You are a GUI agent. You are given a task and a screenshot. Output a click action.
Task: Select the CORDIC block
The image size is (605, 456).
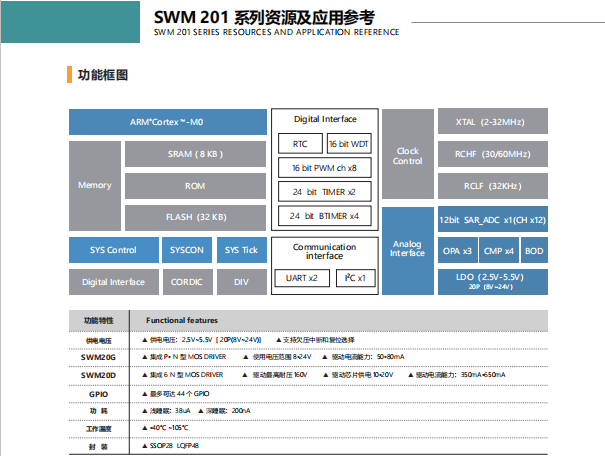(188, 282)
